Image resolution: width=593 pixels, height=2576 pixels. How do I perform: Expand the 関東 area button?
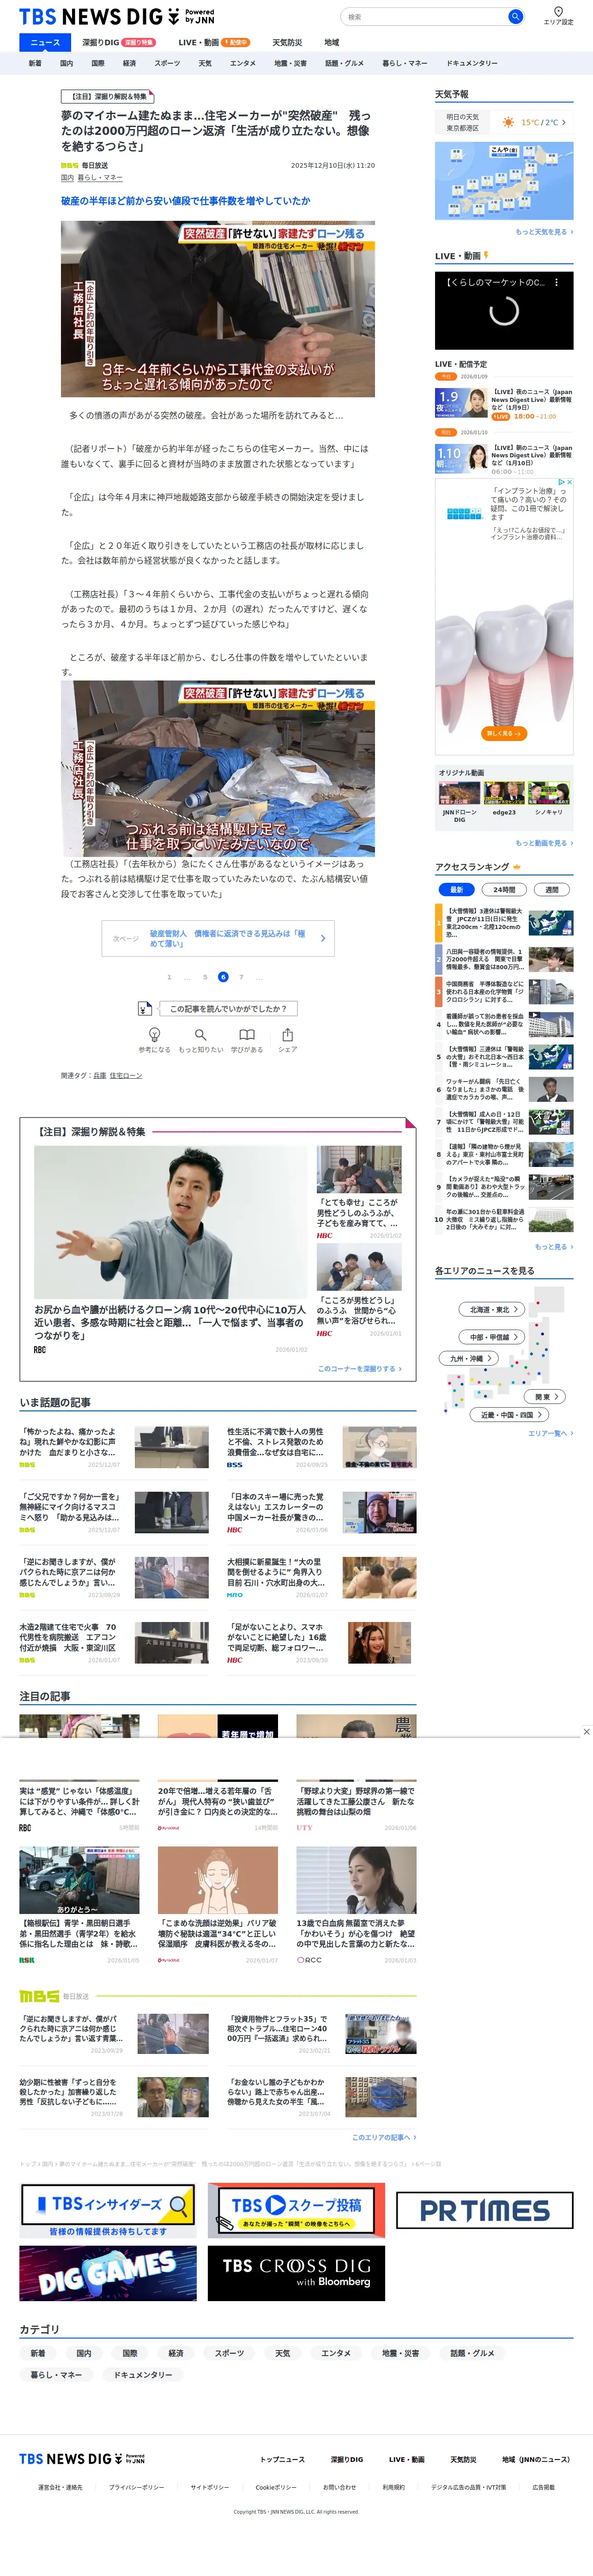(546, 1397)
